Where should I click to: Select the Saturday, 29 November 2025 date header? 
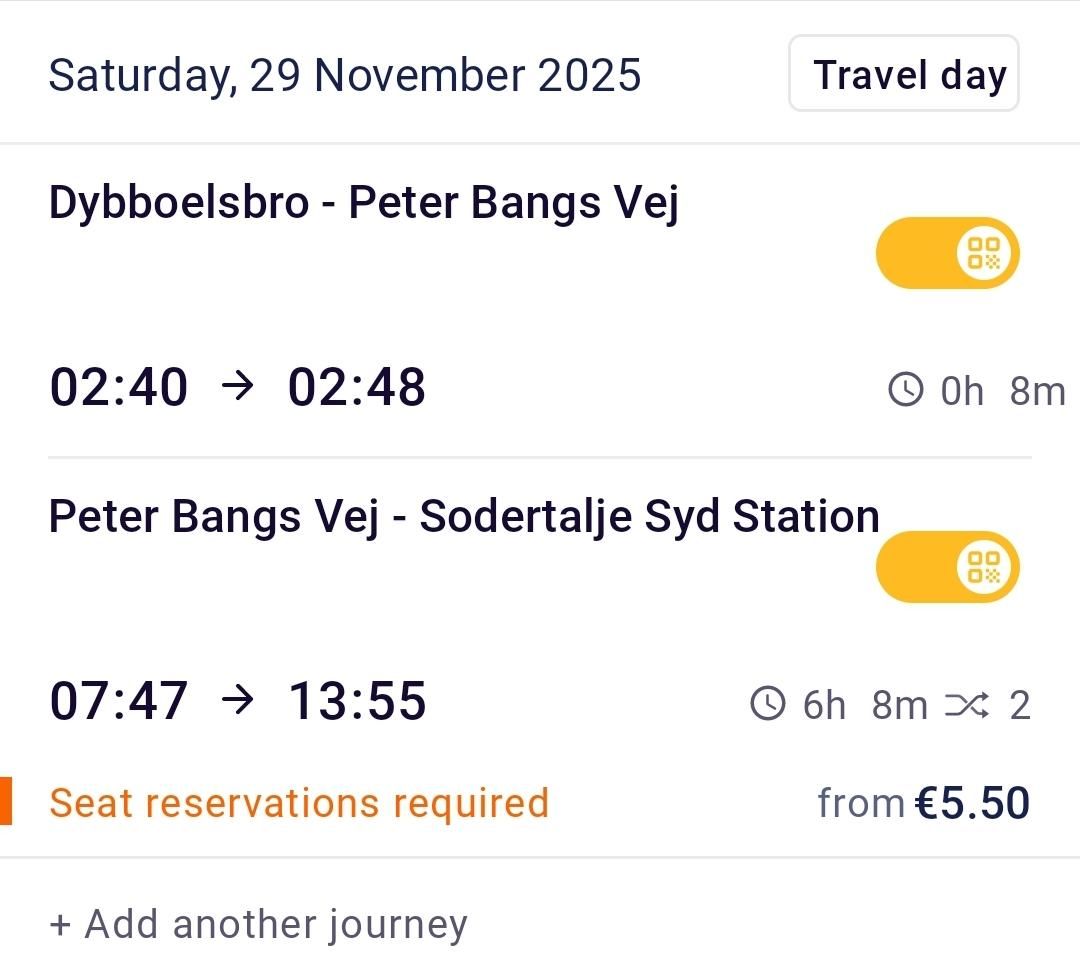[344, 76]
